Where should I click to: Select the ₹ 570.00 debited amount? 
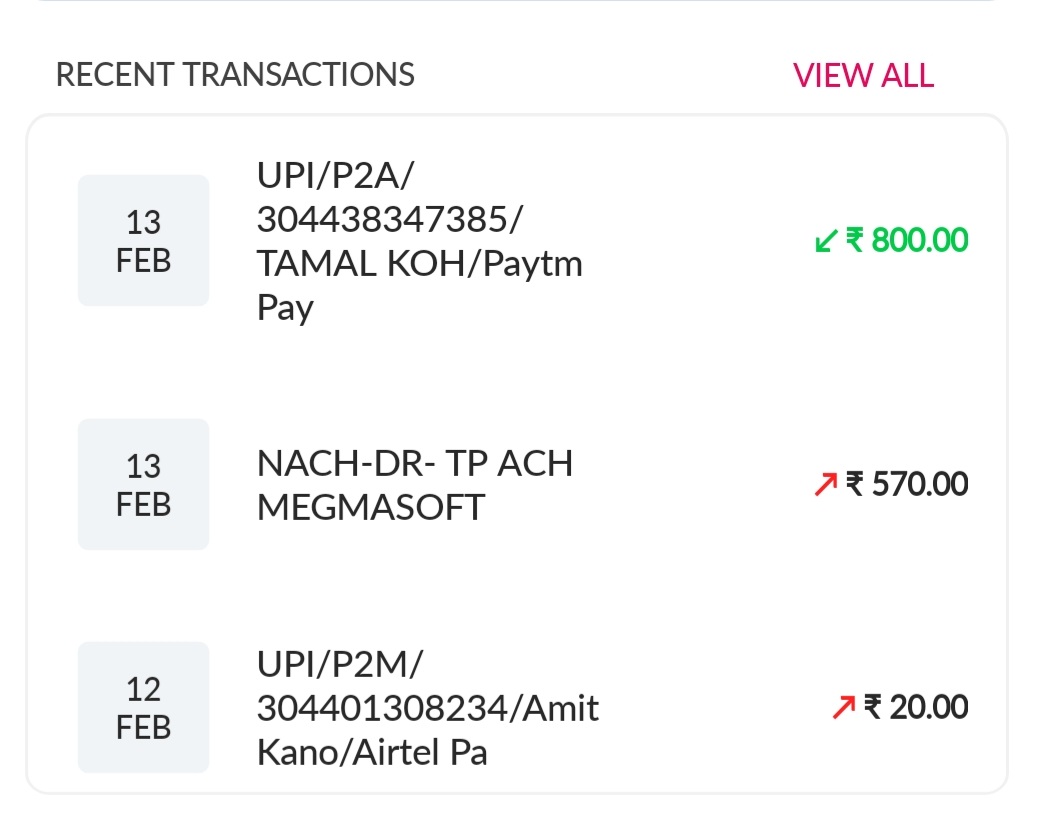(x=908, y=485)
